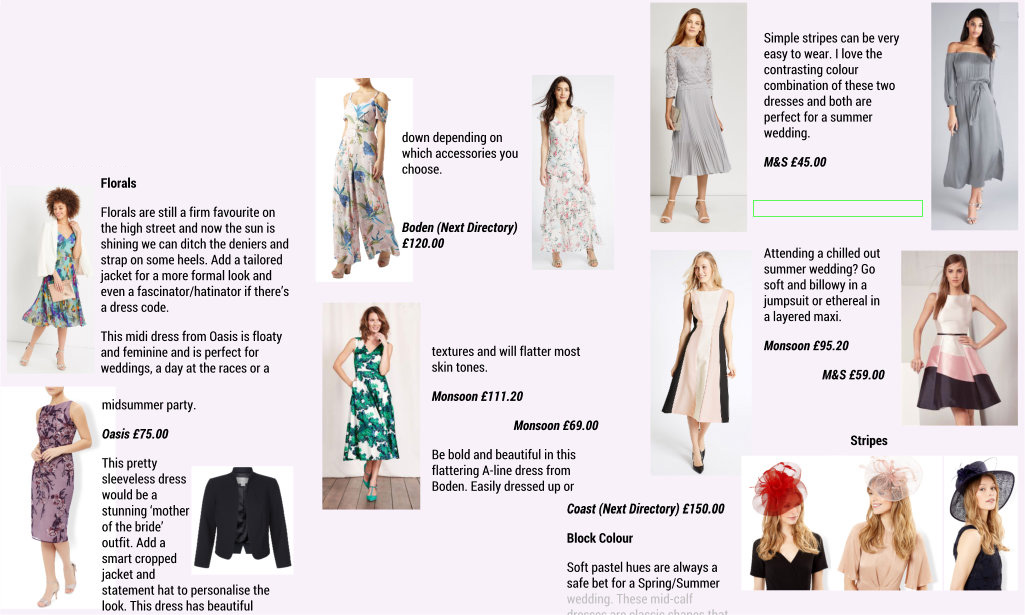
Task: Click the Oasis £75.00 price label
Action: tap(135, 434)
